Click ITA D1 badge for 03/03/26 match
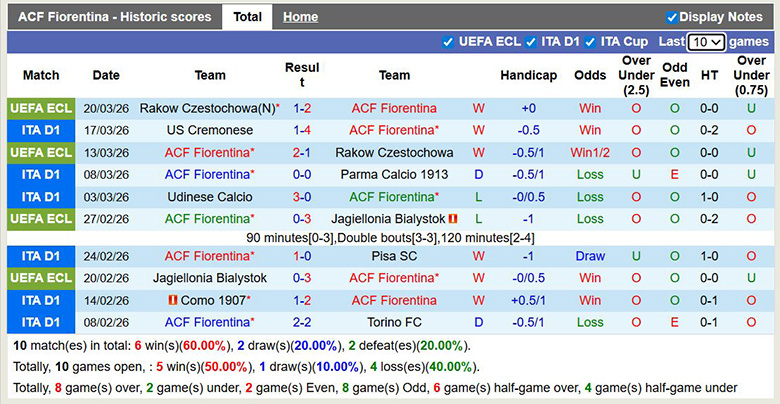 tap(41, 197)
